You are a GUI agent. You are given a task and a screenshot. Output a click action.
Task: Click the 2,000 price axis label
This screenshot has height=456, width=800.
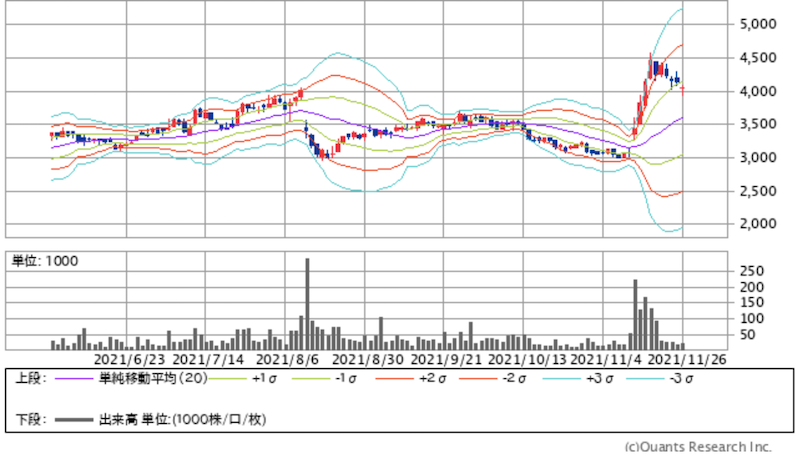(x=758, y=223)
